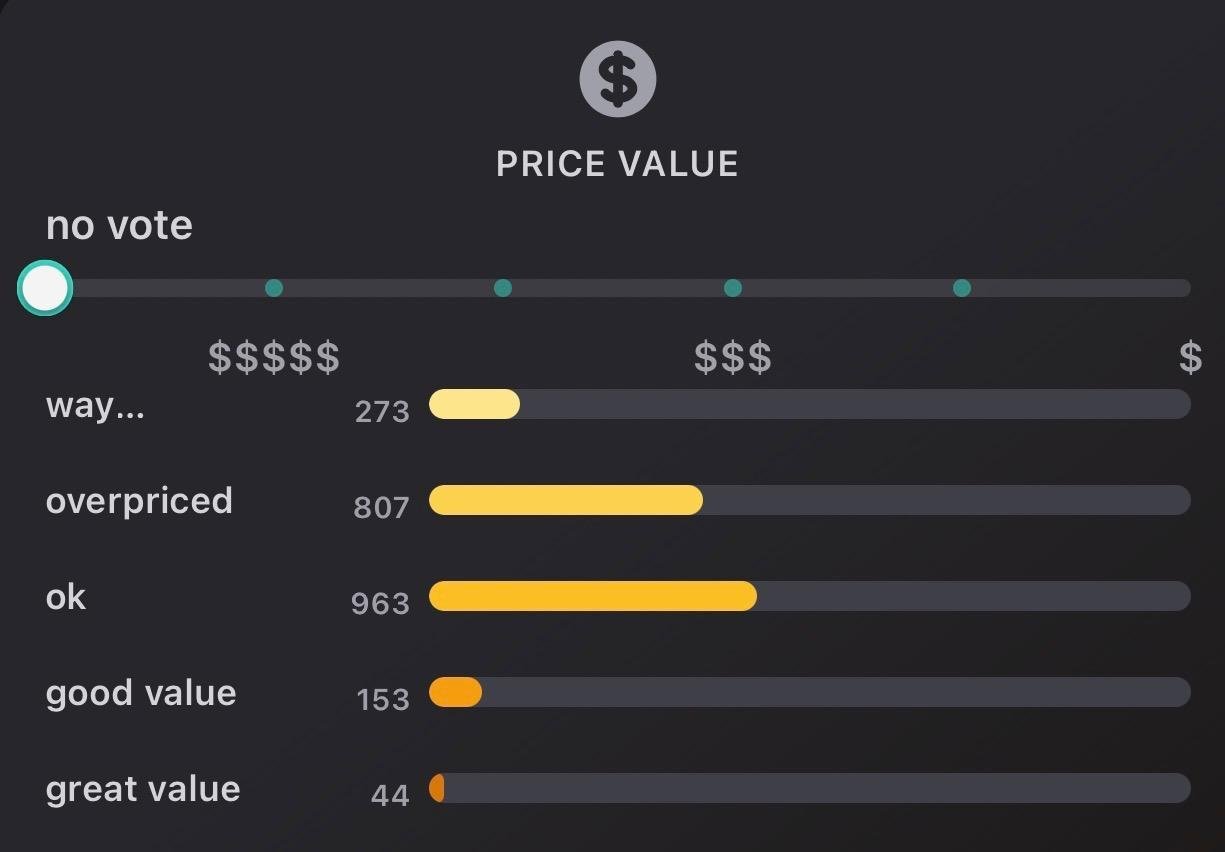Click the dollar sign Price Value icon
Image resolution: width=1225 pixels, height=852 pixels.
618,80
